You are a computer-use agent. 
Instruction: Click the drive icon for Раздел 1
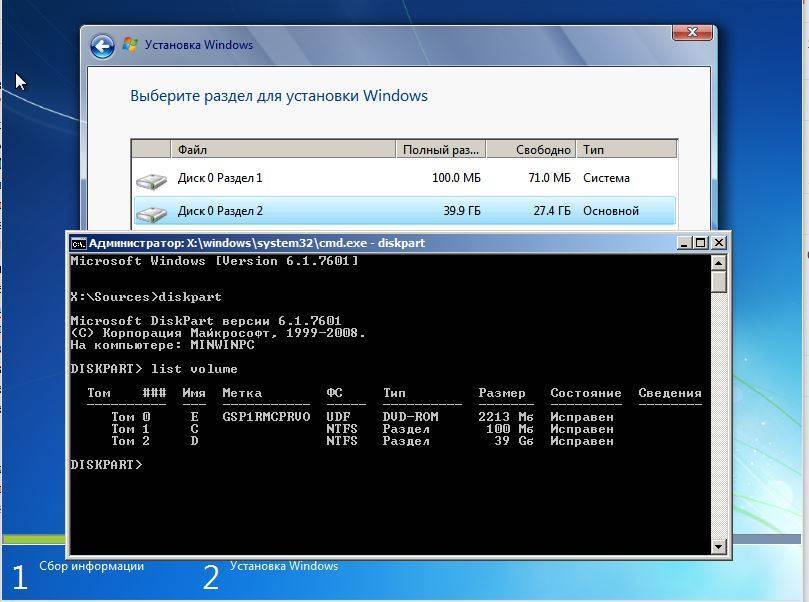coord(152,180)
